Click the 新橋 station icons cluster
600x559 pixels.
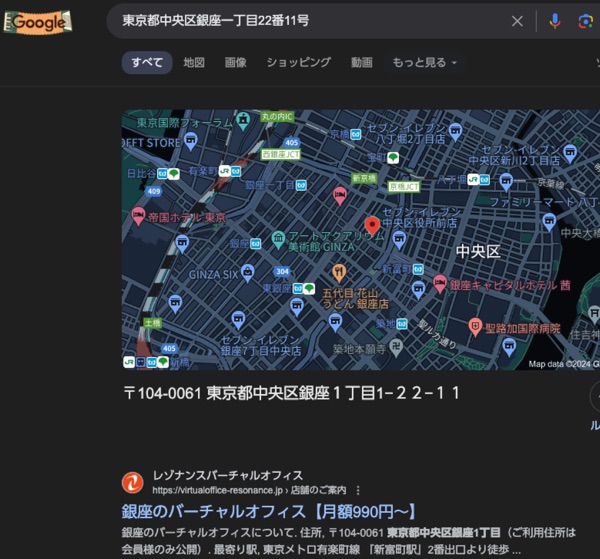pos(146,362)
